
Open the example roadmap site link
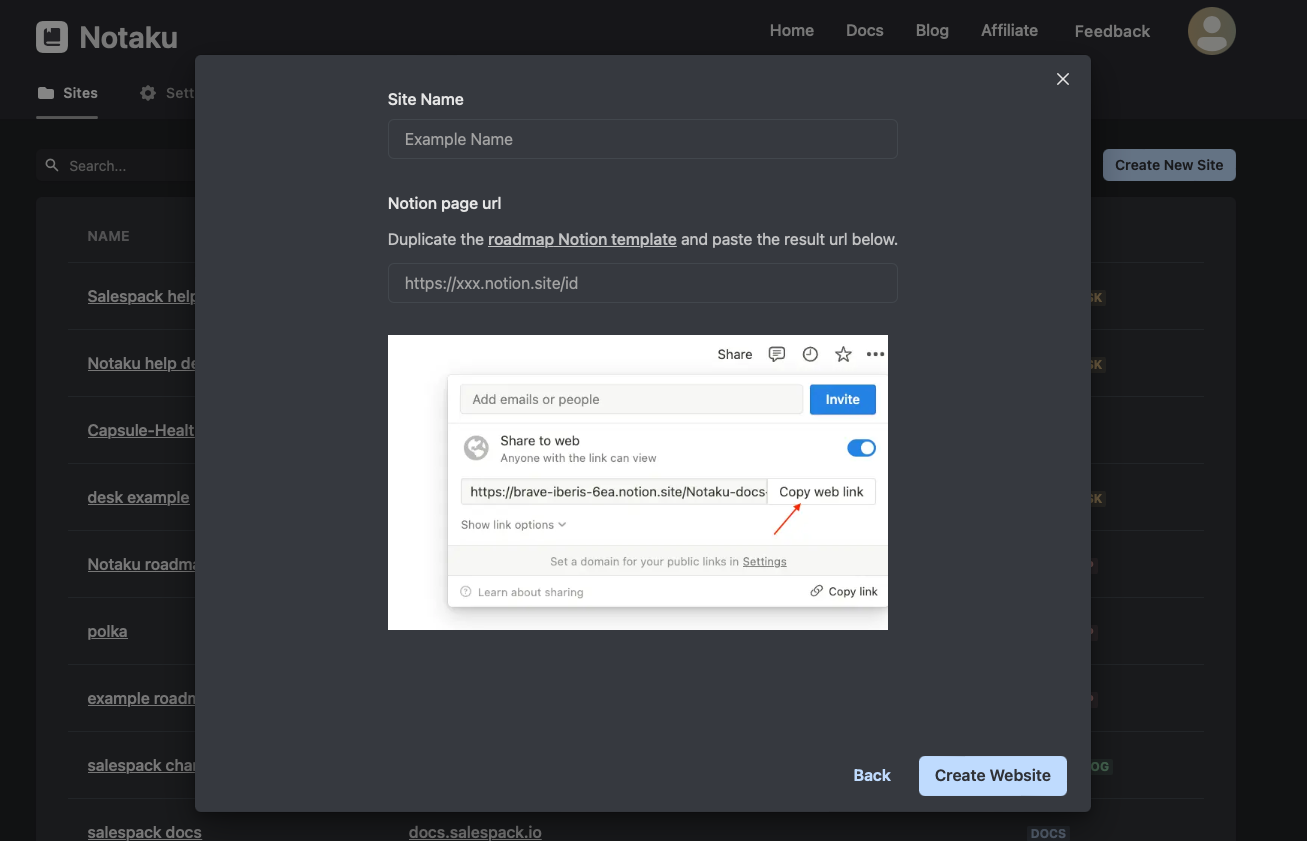tap(141, 699)
